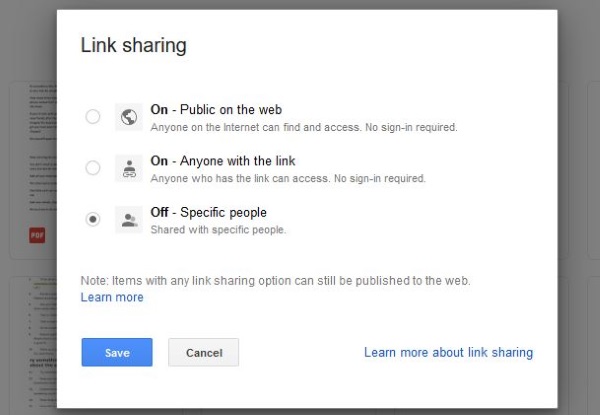Image resolution: width=600 pixels, height=415 pixels.
Task: Click the note about publishing to the web
Action: (x=275, y=280)
